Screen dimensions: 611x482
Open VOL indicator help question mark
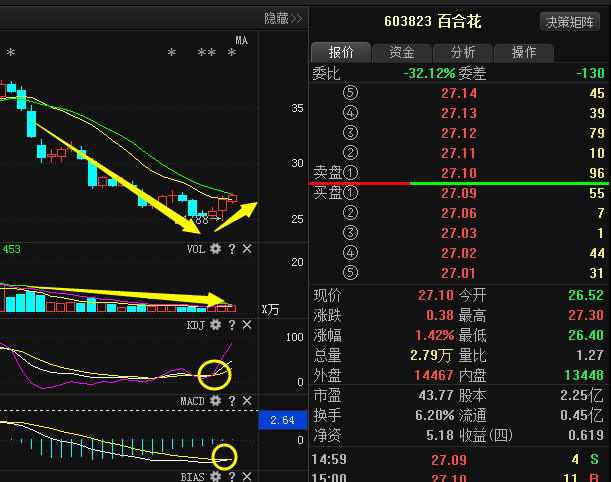pyautogui.click(x=232, y=249)
